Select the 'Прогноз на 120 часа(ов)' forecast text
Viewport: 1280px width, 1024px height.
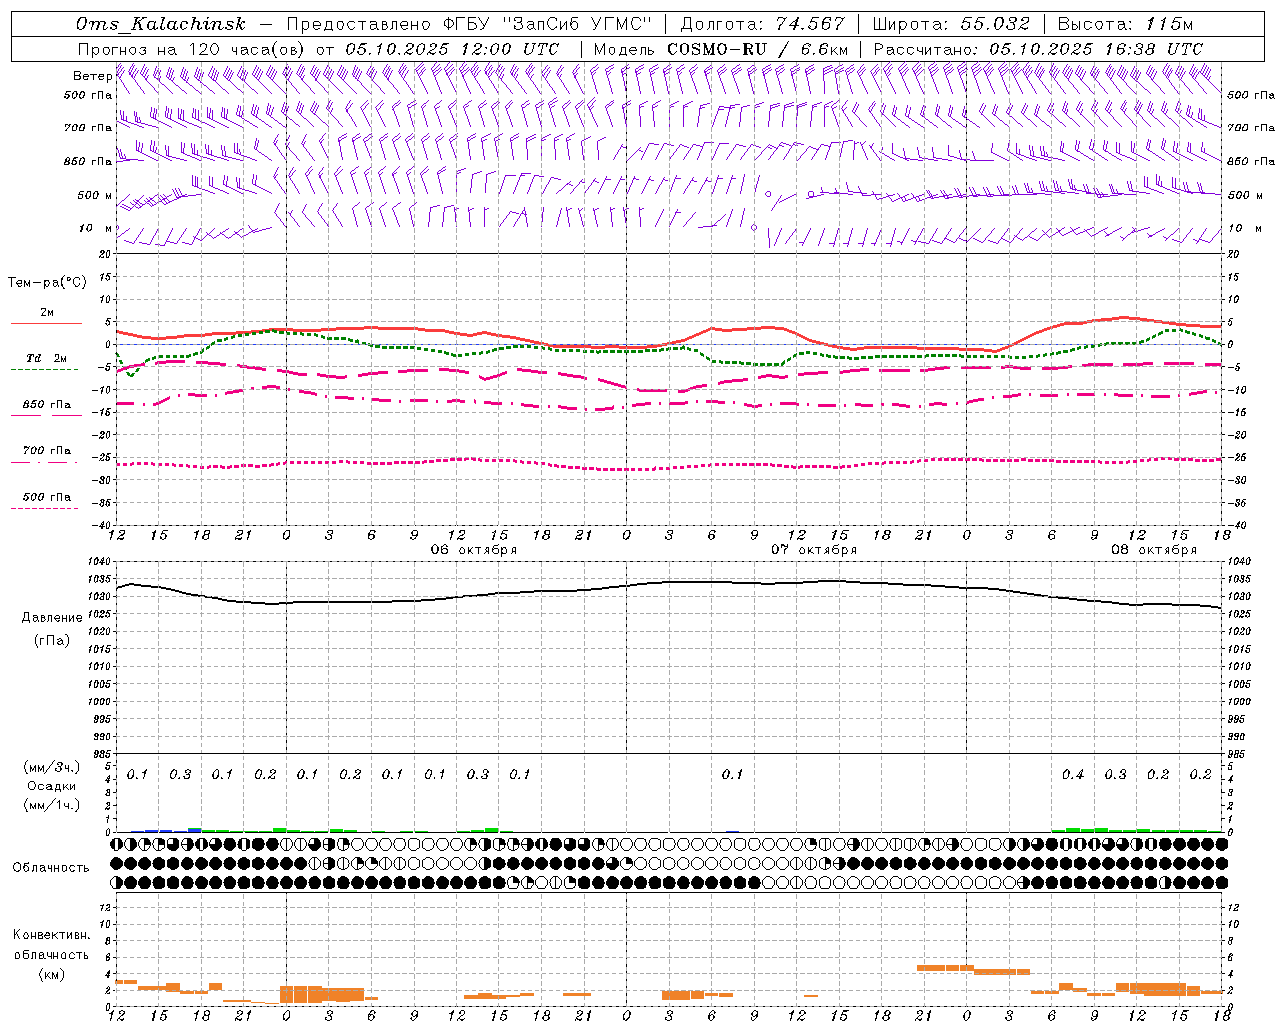pos(192,49)
